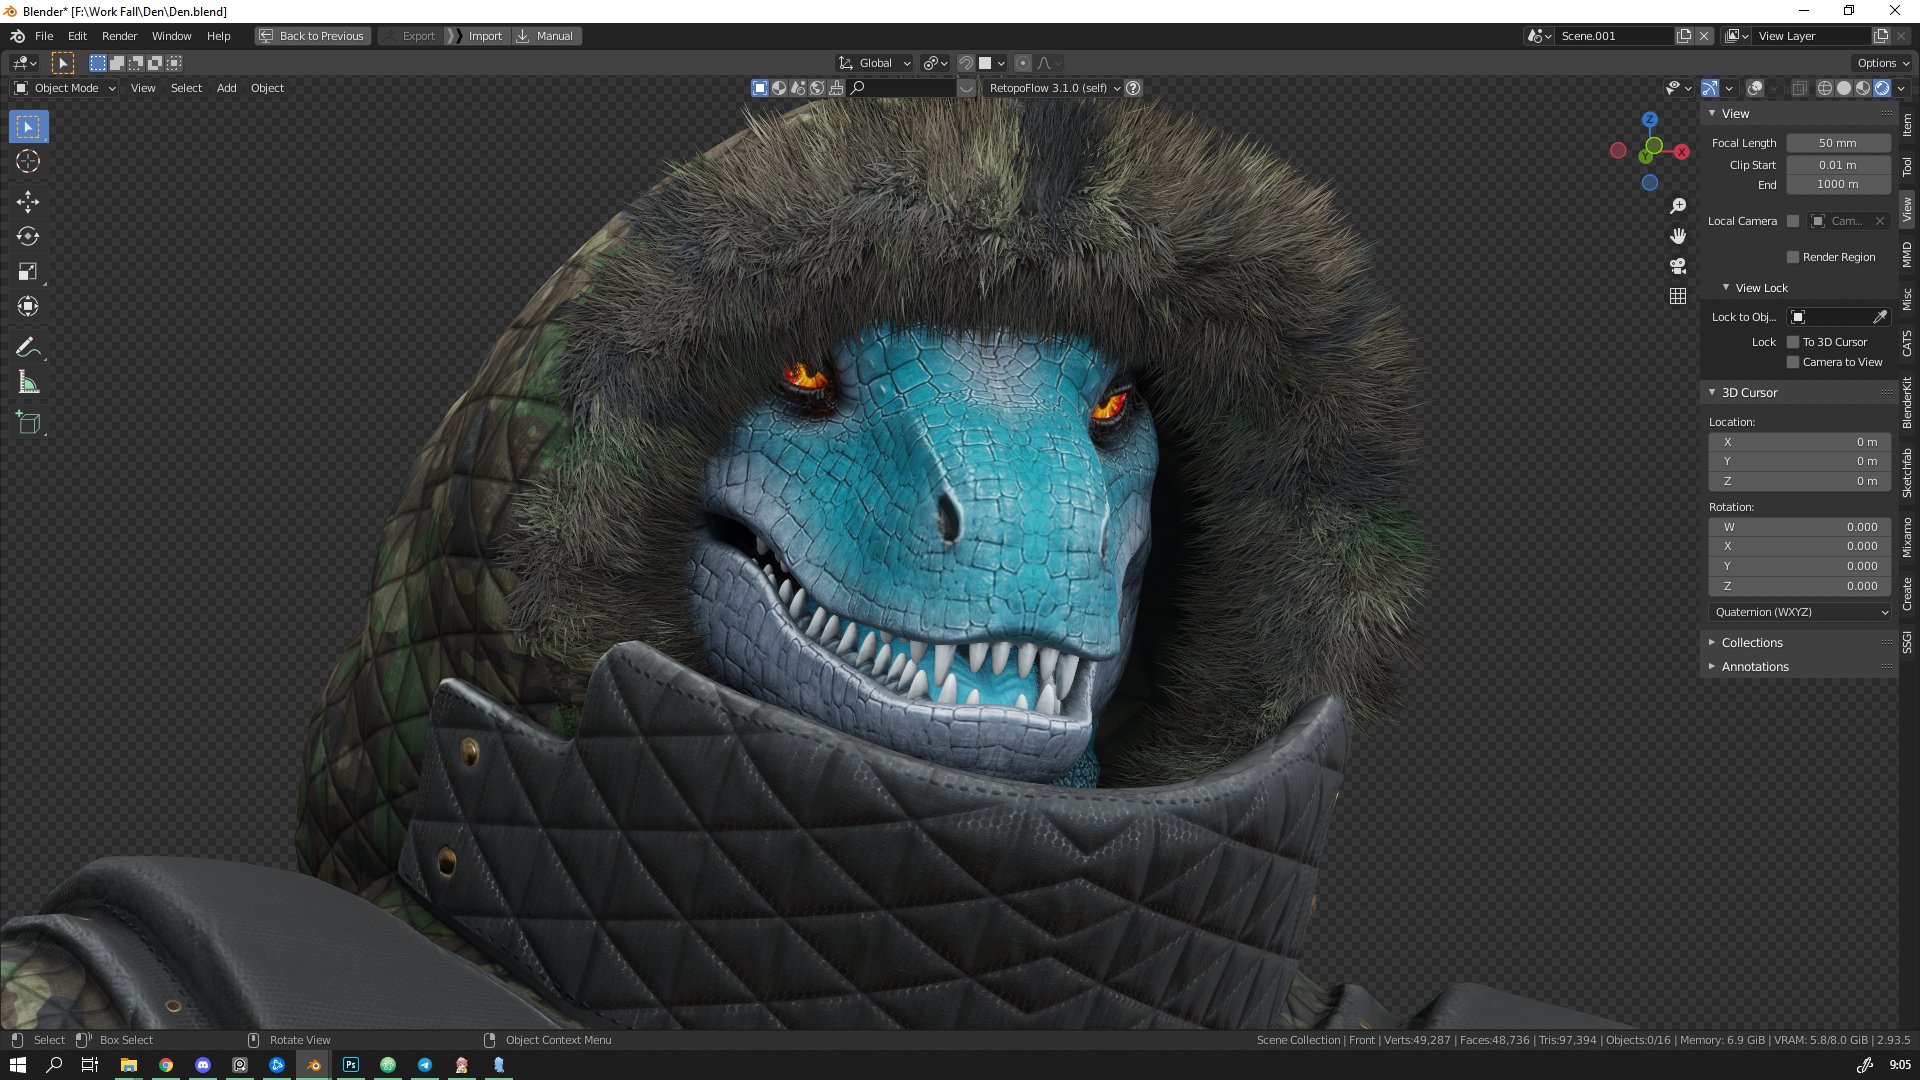Switch to Wireframe viewport shading
1920x1080 pixels.
coord(1825,88)
